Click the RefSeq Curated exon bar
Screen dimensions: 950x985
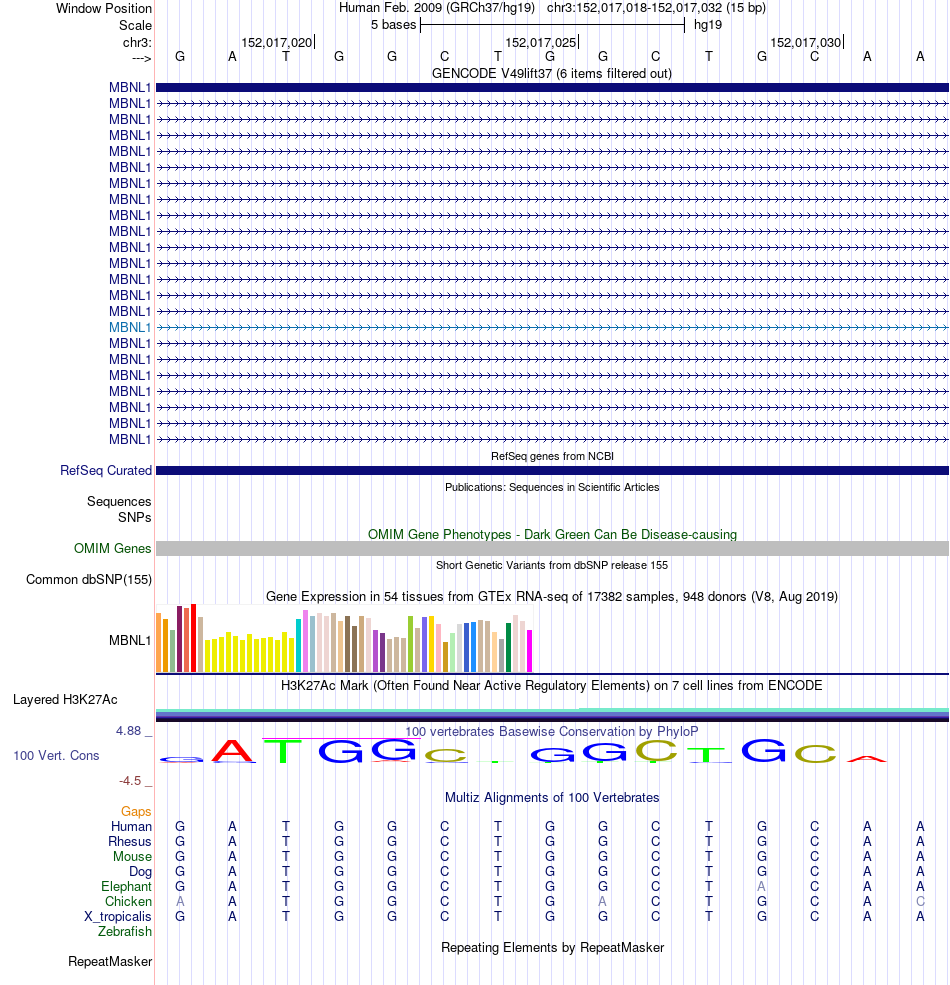pyautogui.click(x=552, y=471)
